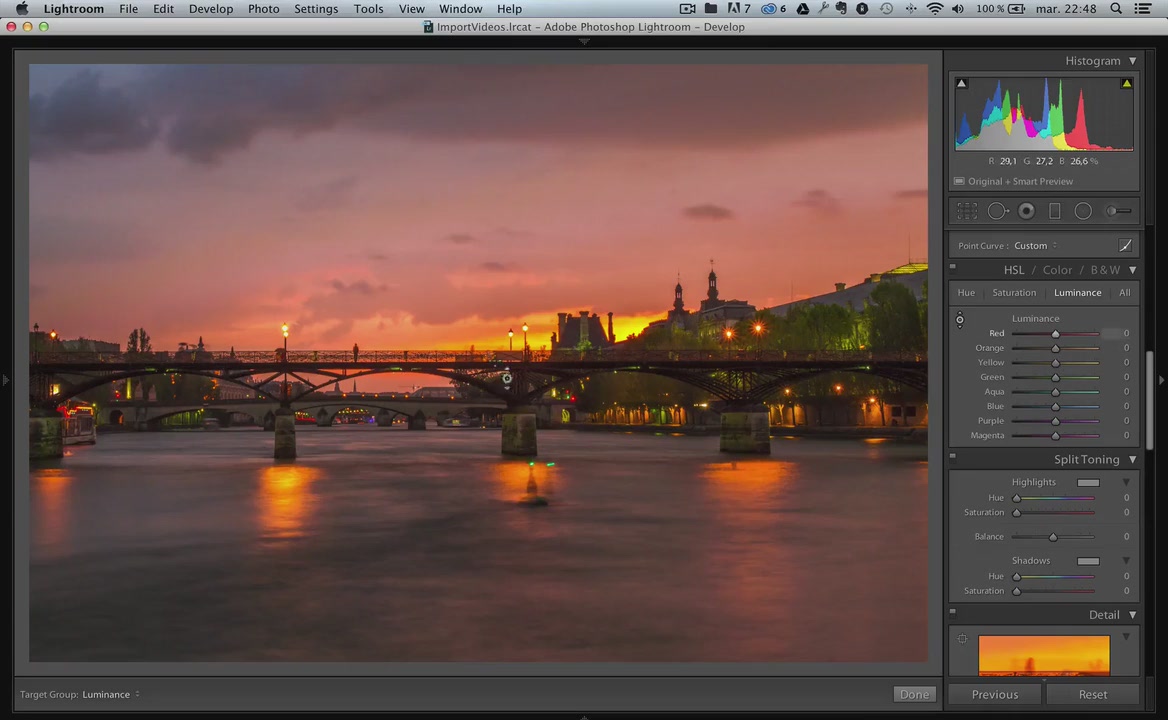Switch to the Saturation tab
1168x720 pixels.
[1014, 293]
